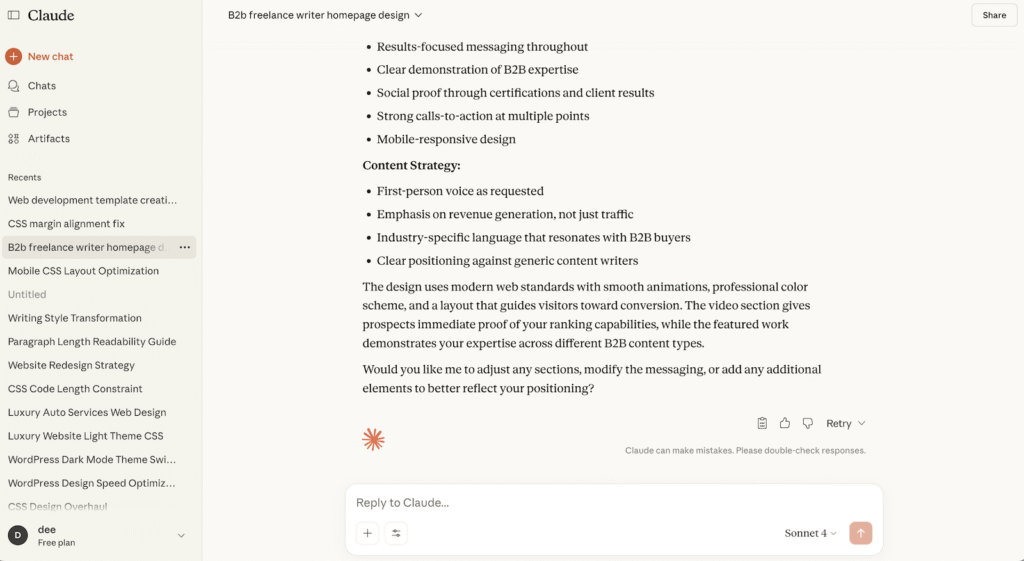
Task: Expand the dee account menu
Action: (x=181, y=536)
